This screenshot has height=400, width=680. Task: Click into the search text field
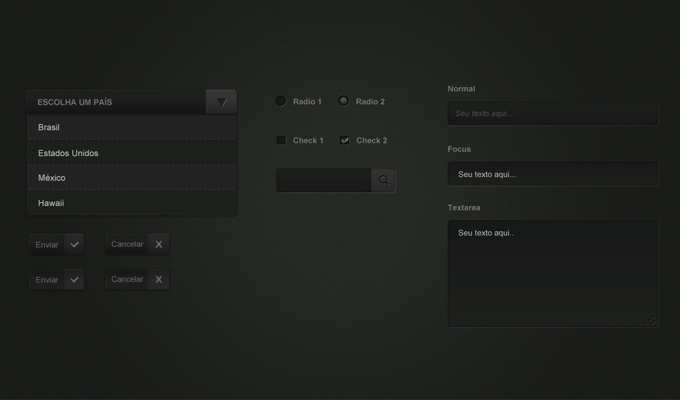click(x=323, y=180)
